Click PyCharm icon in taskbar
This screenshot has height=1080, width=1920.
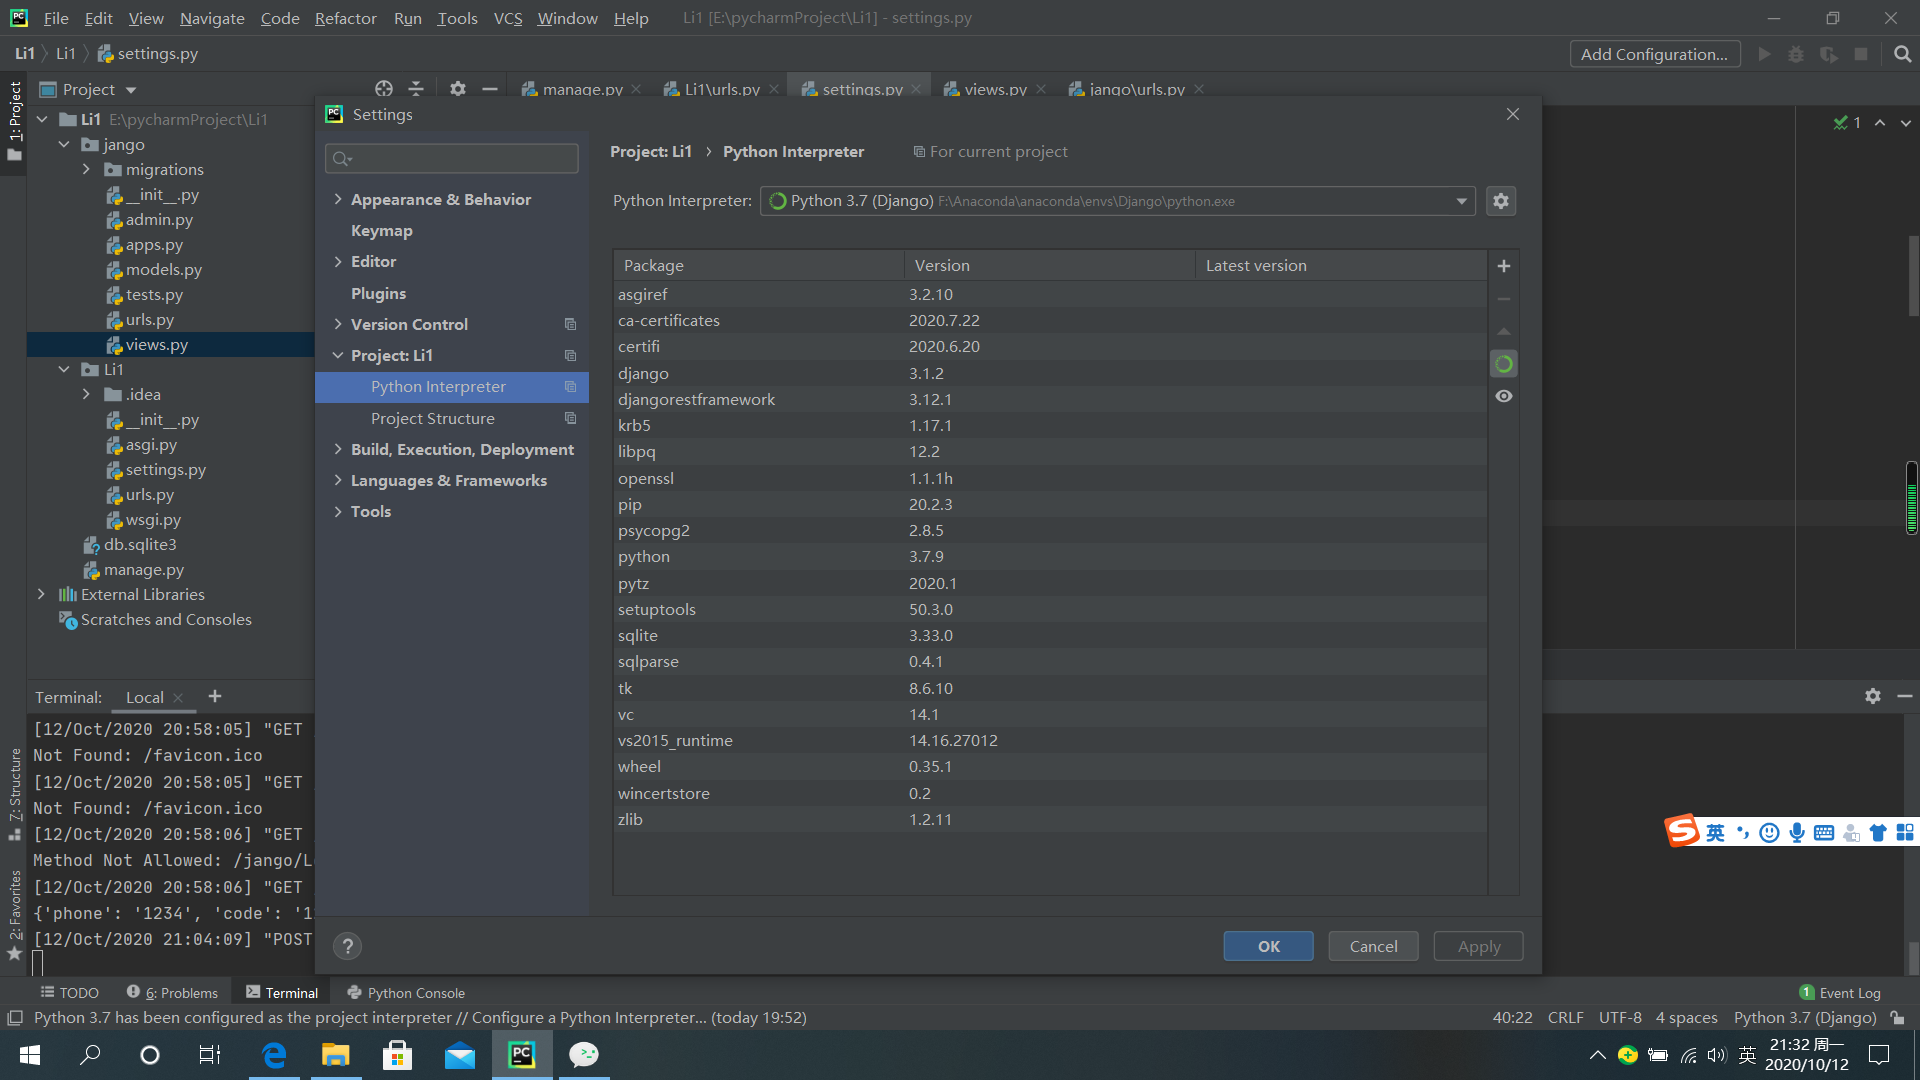pos(522,1055)
